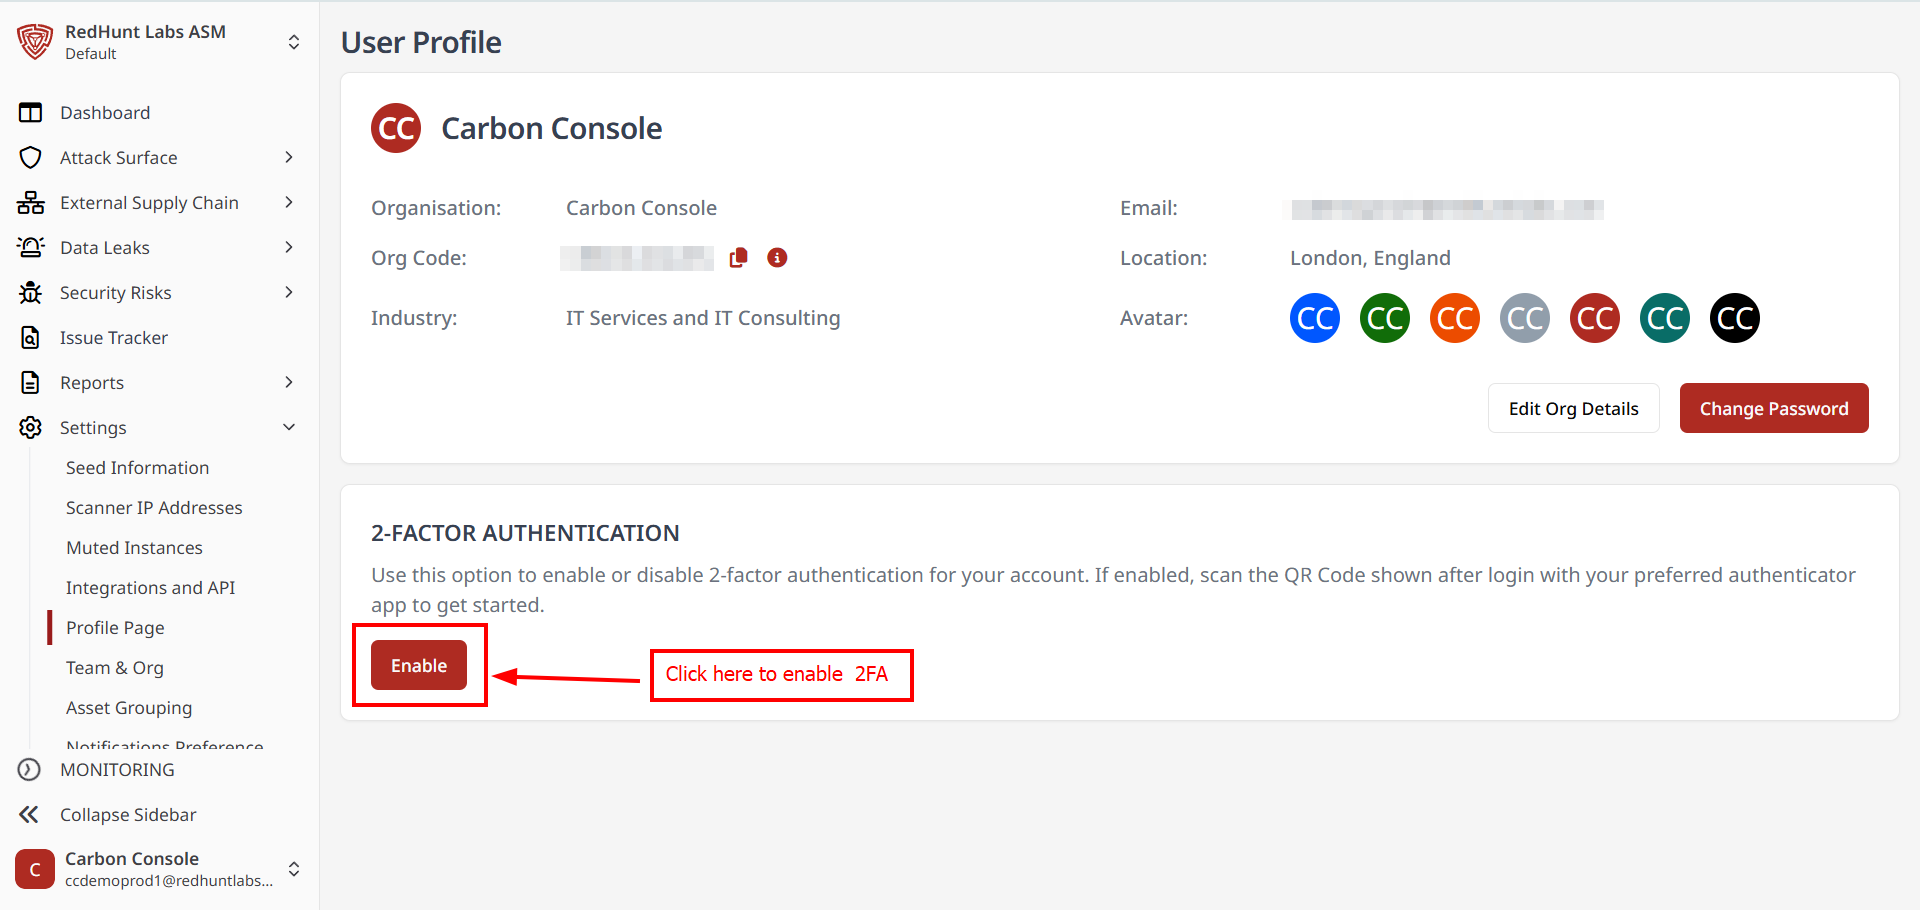This screenshot has width=1920, height=910.
Task: Open the Team & Org settings
Action: [x=115, y=668]
